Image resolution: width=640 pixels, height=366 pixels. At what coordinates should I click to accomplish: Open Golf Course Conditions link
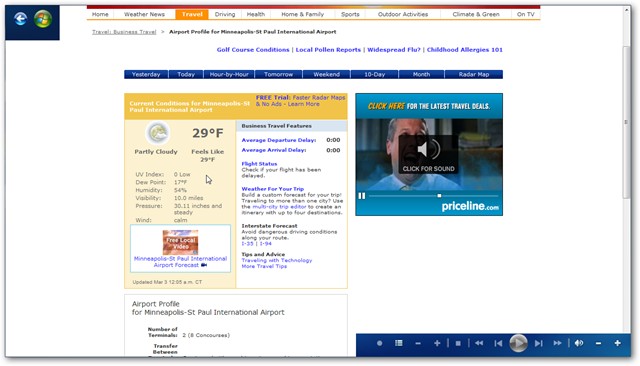coord(253,50)
